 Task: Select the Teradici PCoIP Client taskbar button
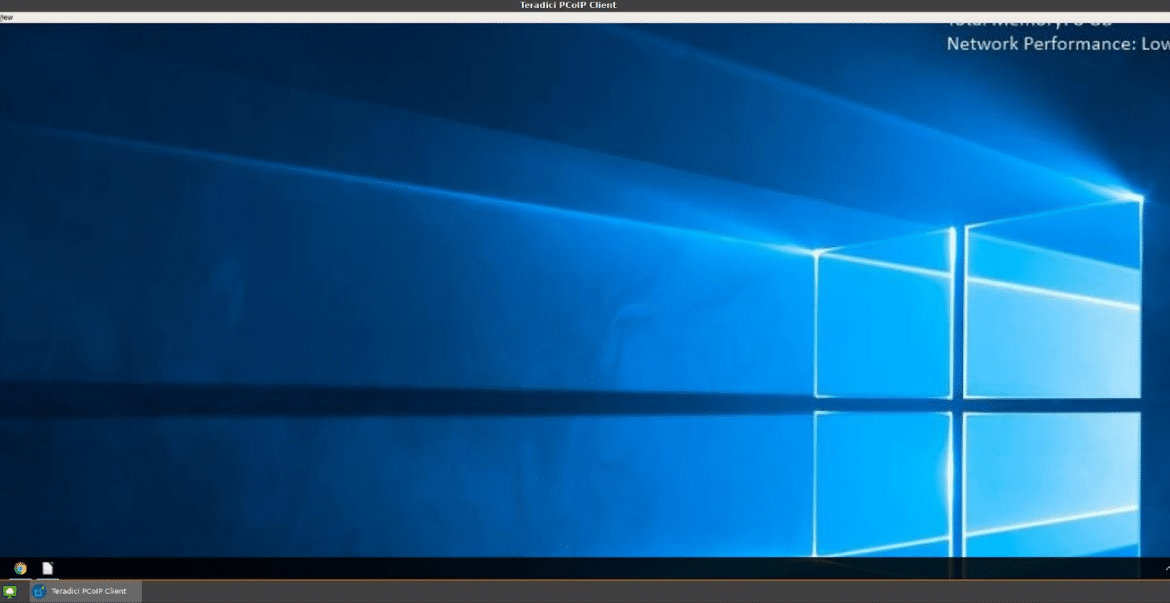86,591
